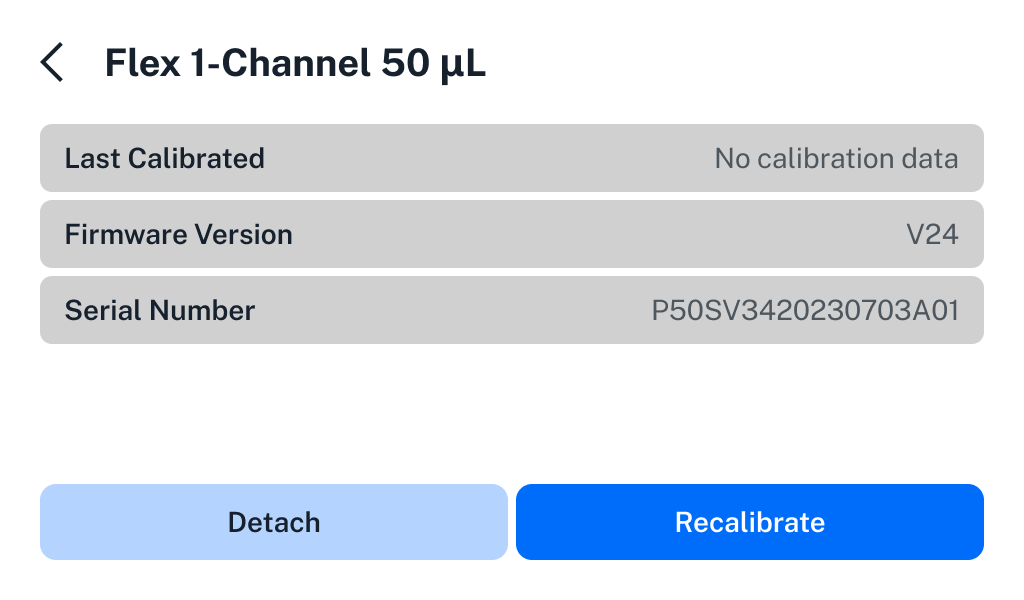Tap the Serial Number information row
Screen dimensions: 1024x600
[512, 310]
